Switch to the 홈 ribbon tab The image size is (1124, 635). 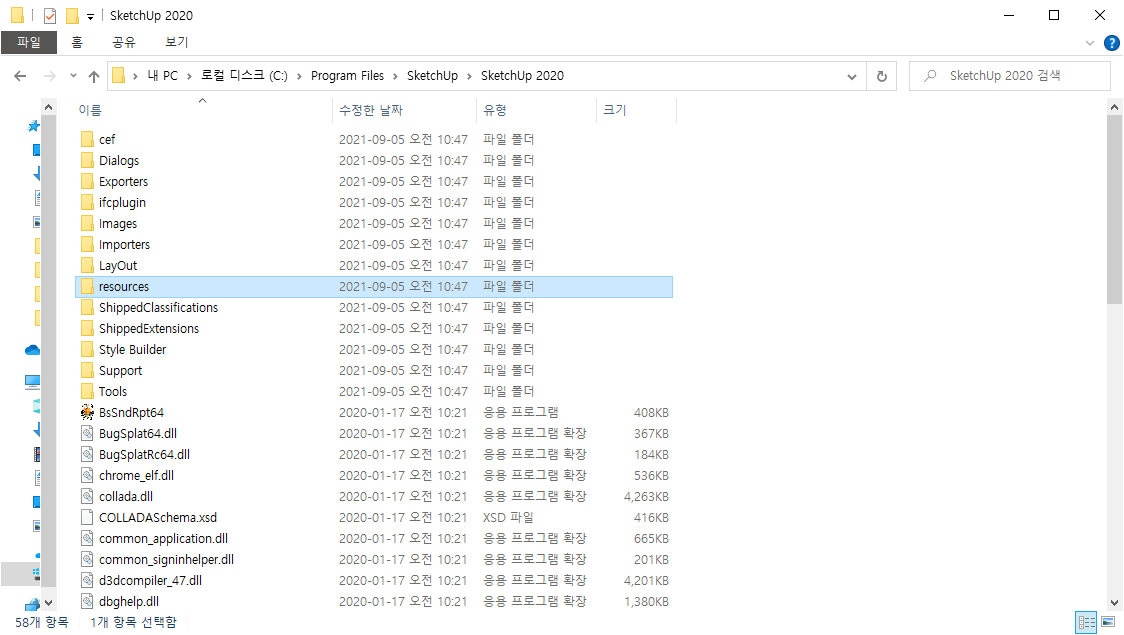click(77, 42)
